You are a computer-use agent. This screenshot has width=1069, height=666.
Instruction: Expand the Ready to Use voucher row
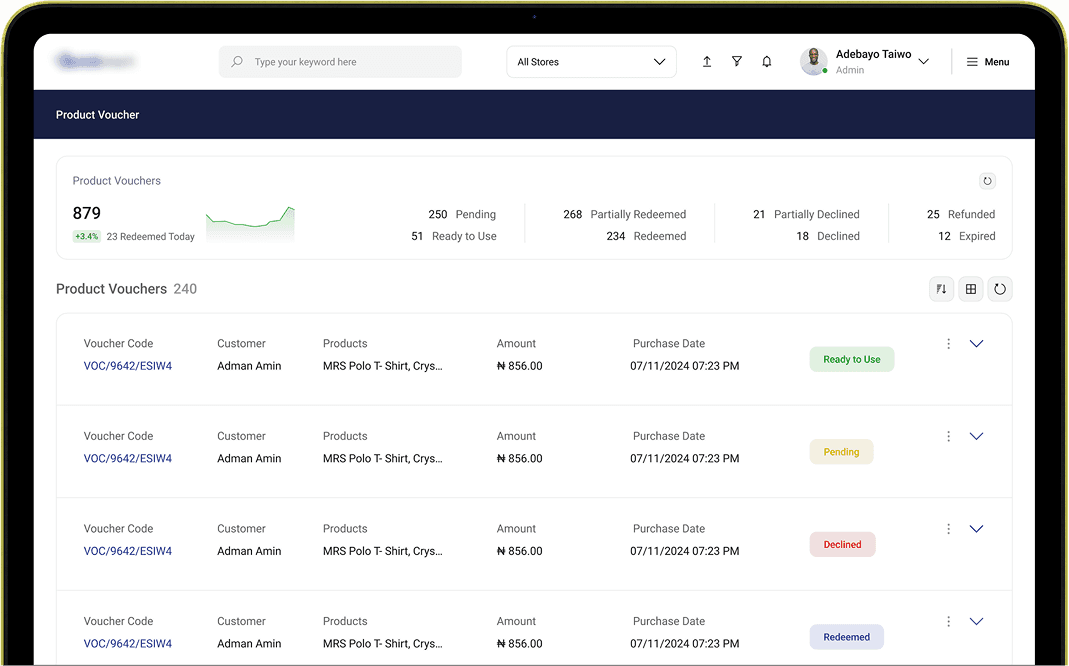(976, 344)
